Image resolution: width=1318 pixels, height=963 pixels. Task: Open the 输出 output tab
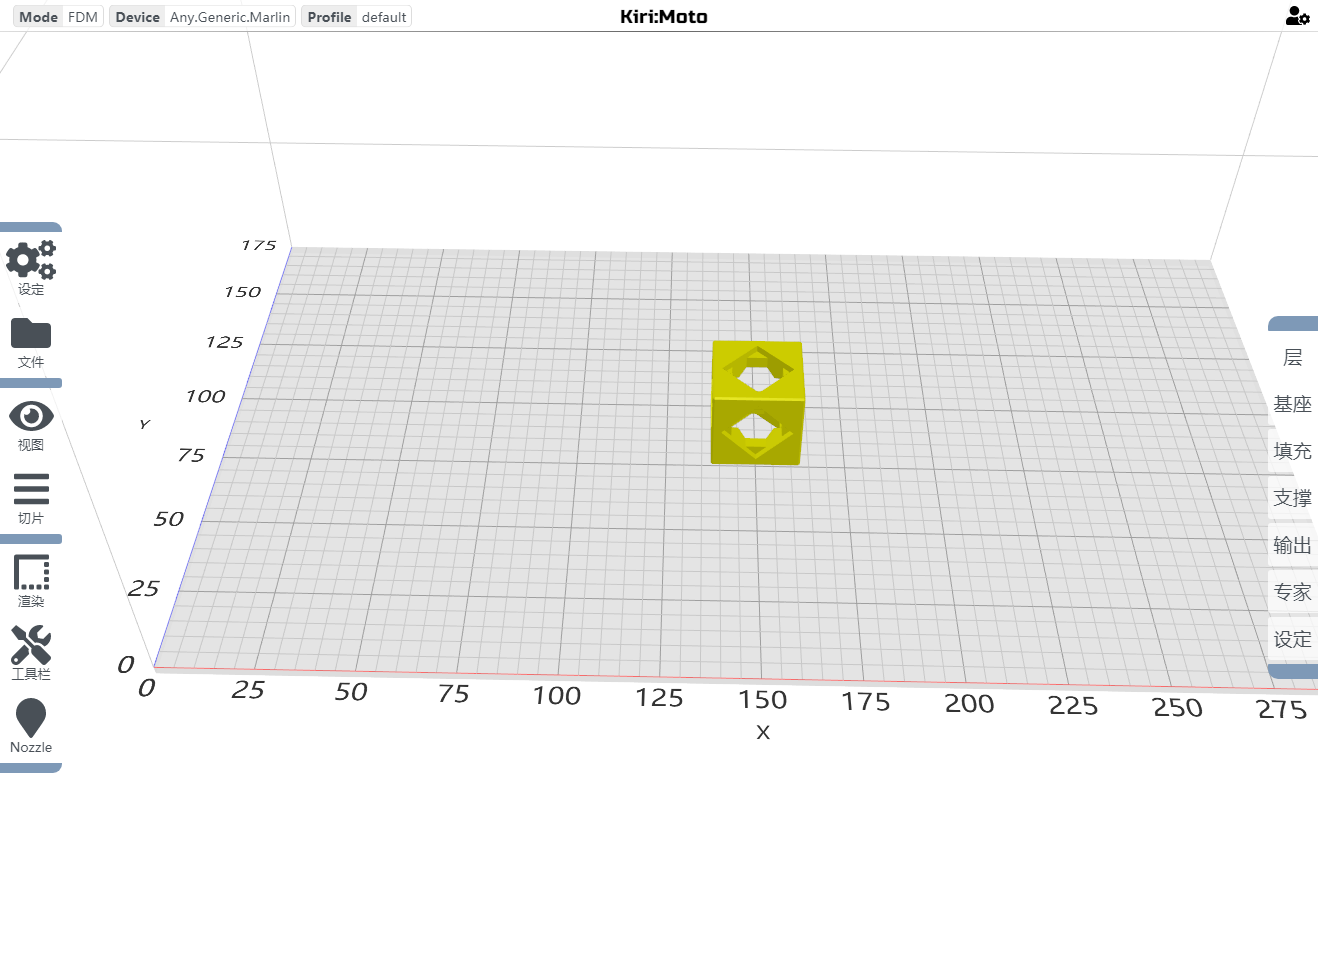1292,546
